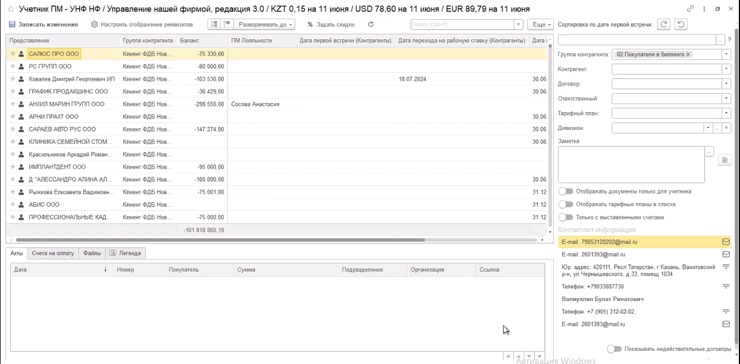This screenshot has width=740, height=364.
Task: Click the notepad icon beside the Заметка field
Action: (x=724, y=161)
